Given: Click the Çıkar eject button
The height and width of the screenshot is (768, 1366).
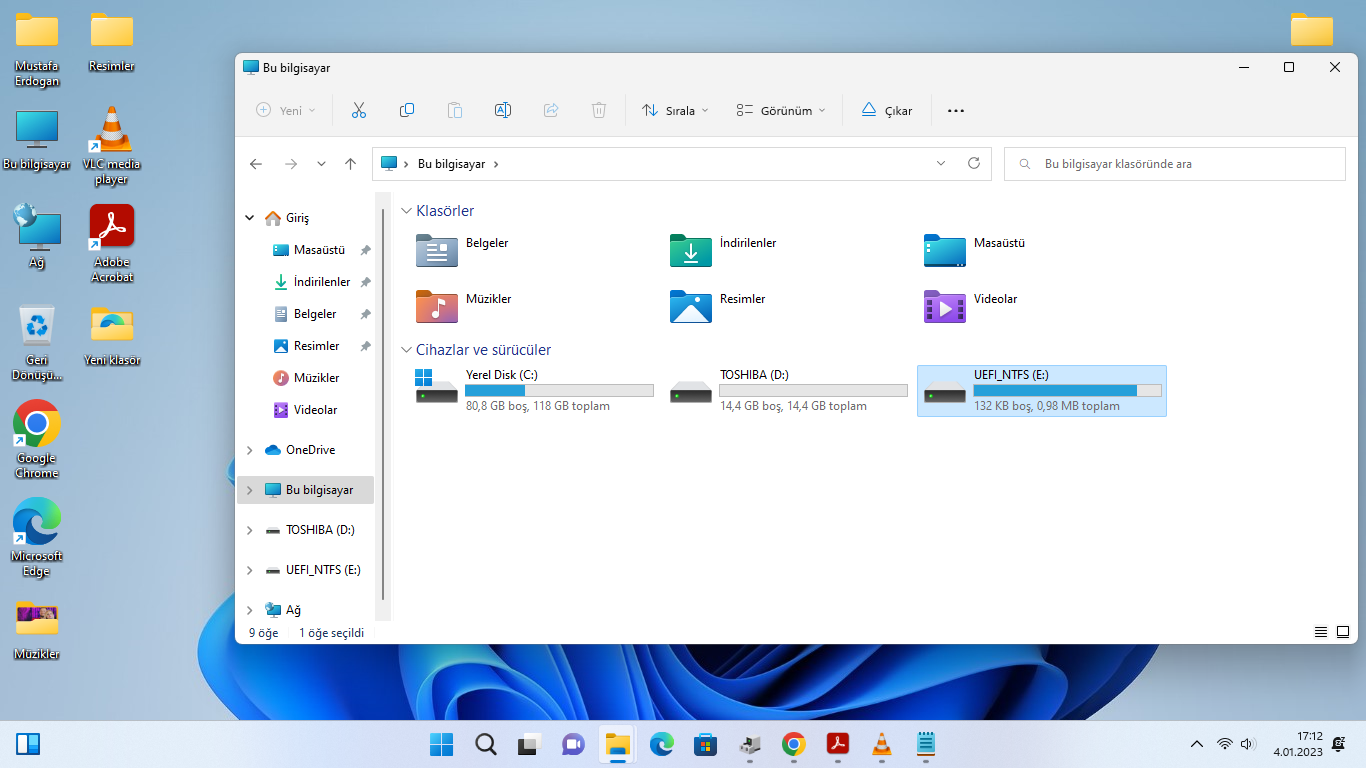Looking at the screenshot, I should (x=887, y=110).
